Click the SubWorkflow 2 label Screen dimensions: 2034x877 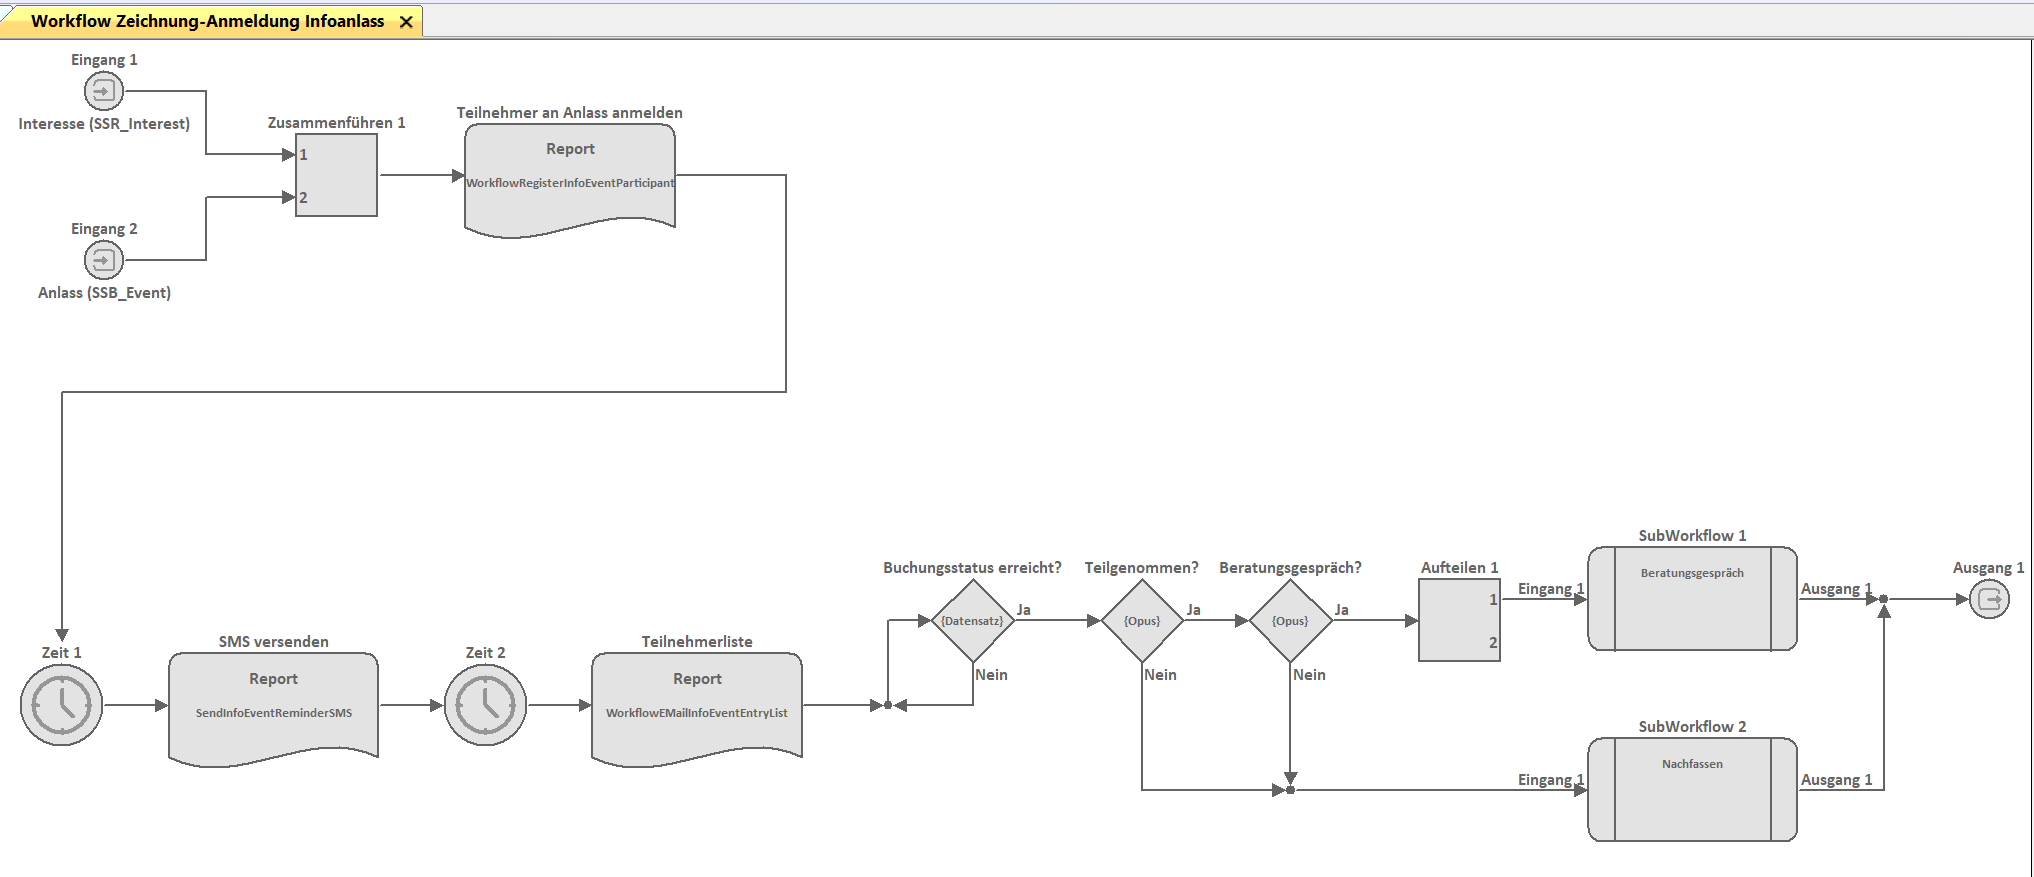point(1692,727)
